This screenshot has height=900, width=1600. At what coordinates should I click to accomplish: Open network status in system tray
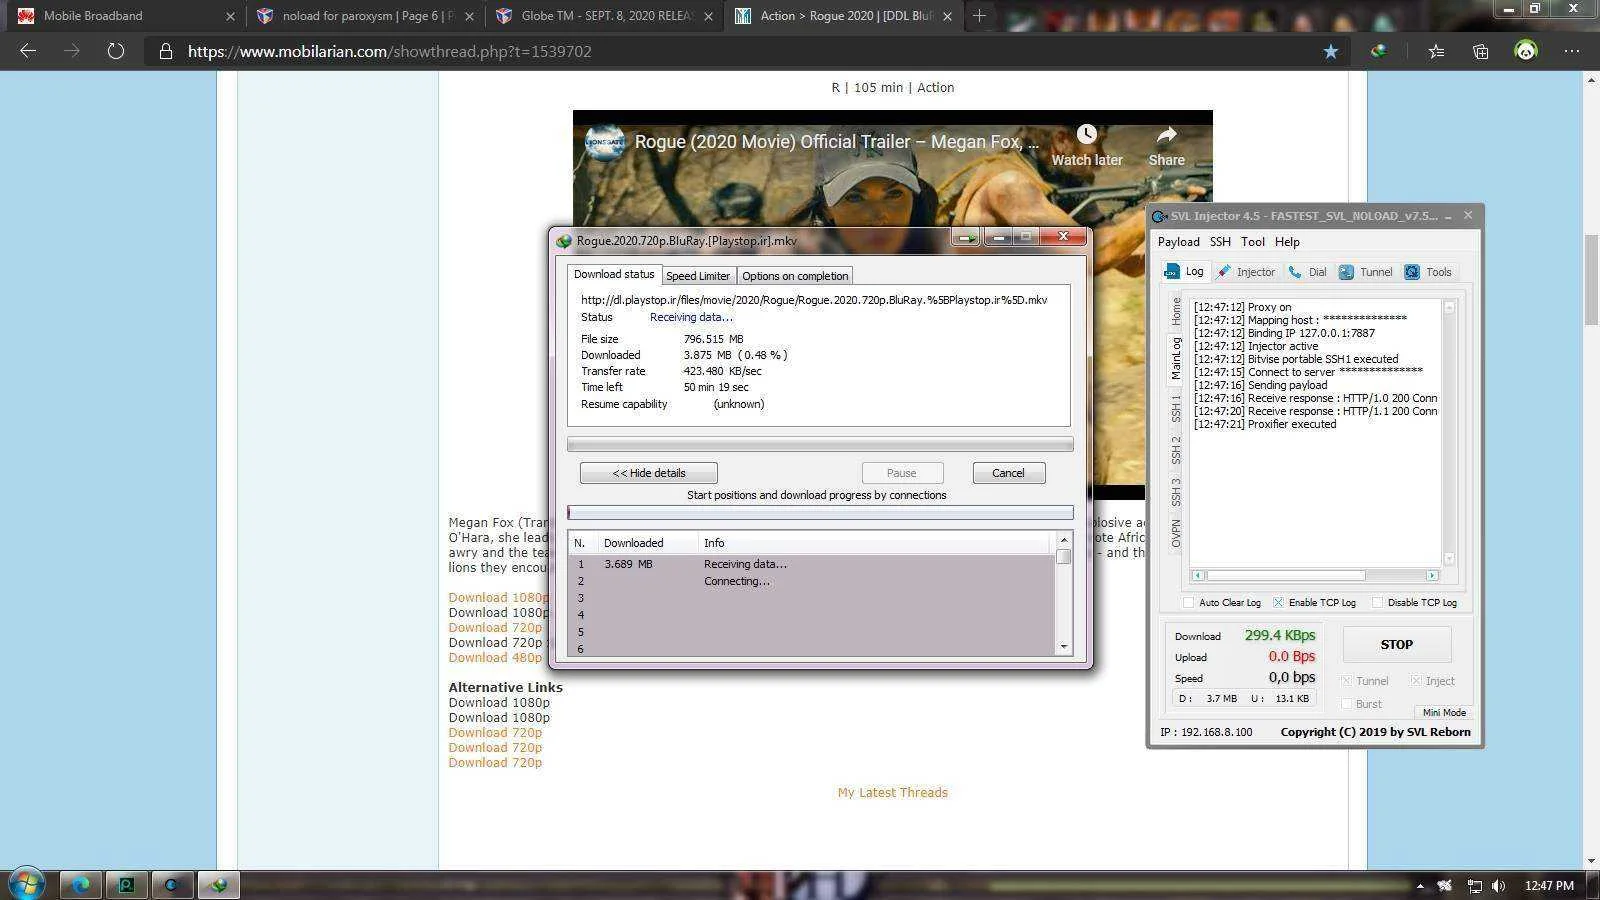tap(1474, 885)
